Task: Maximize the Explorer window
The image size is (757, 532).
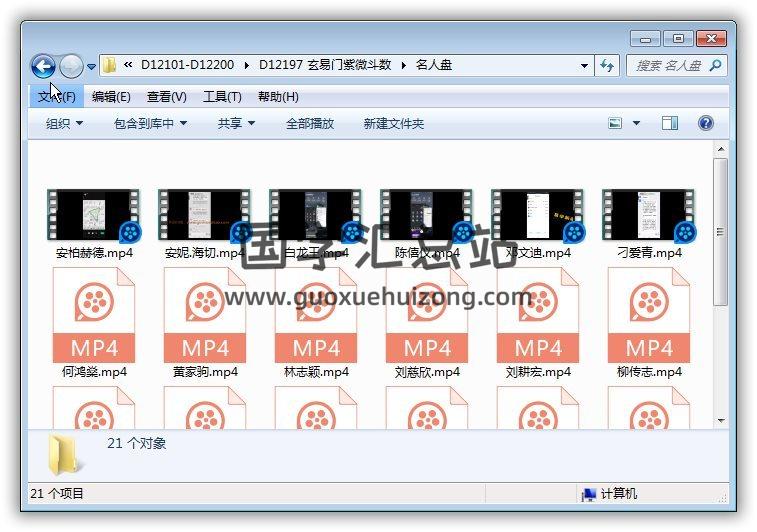Action: click(x=678, y=39)
